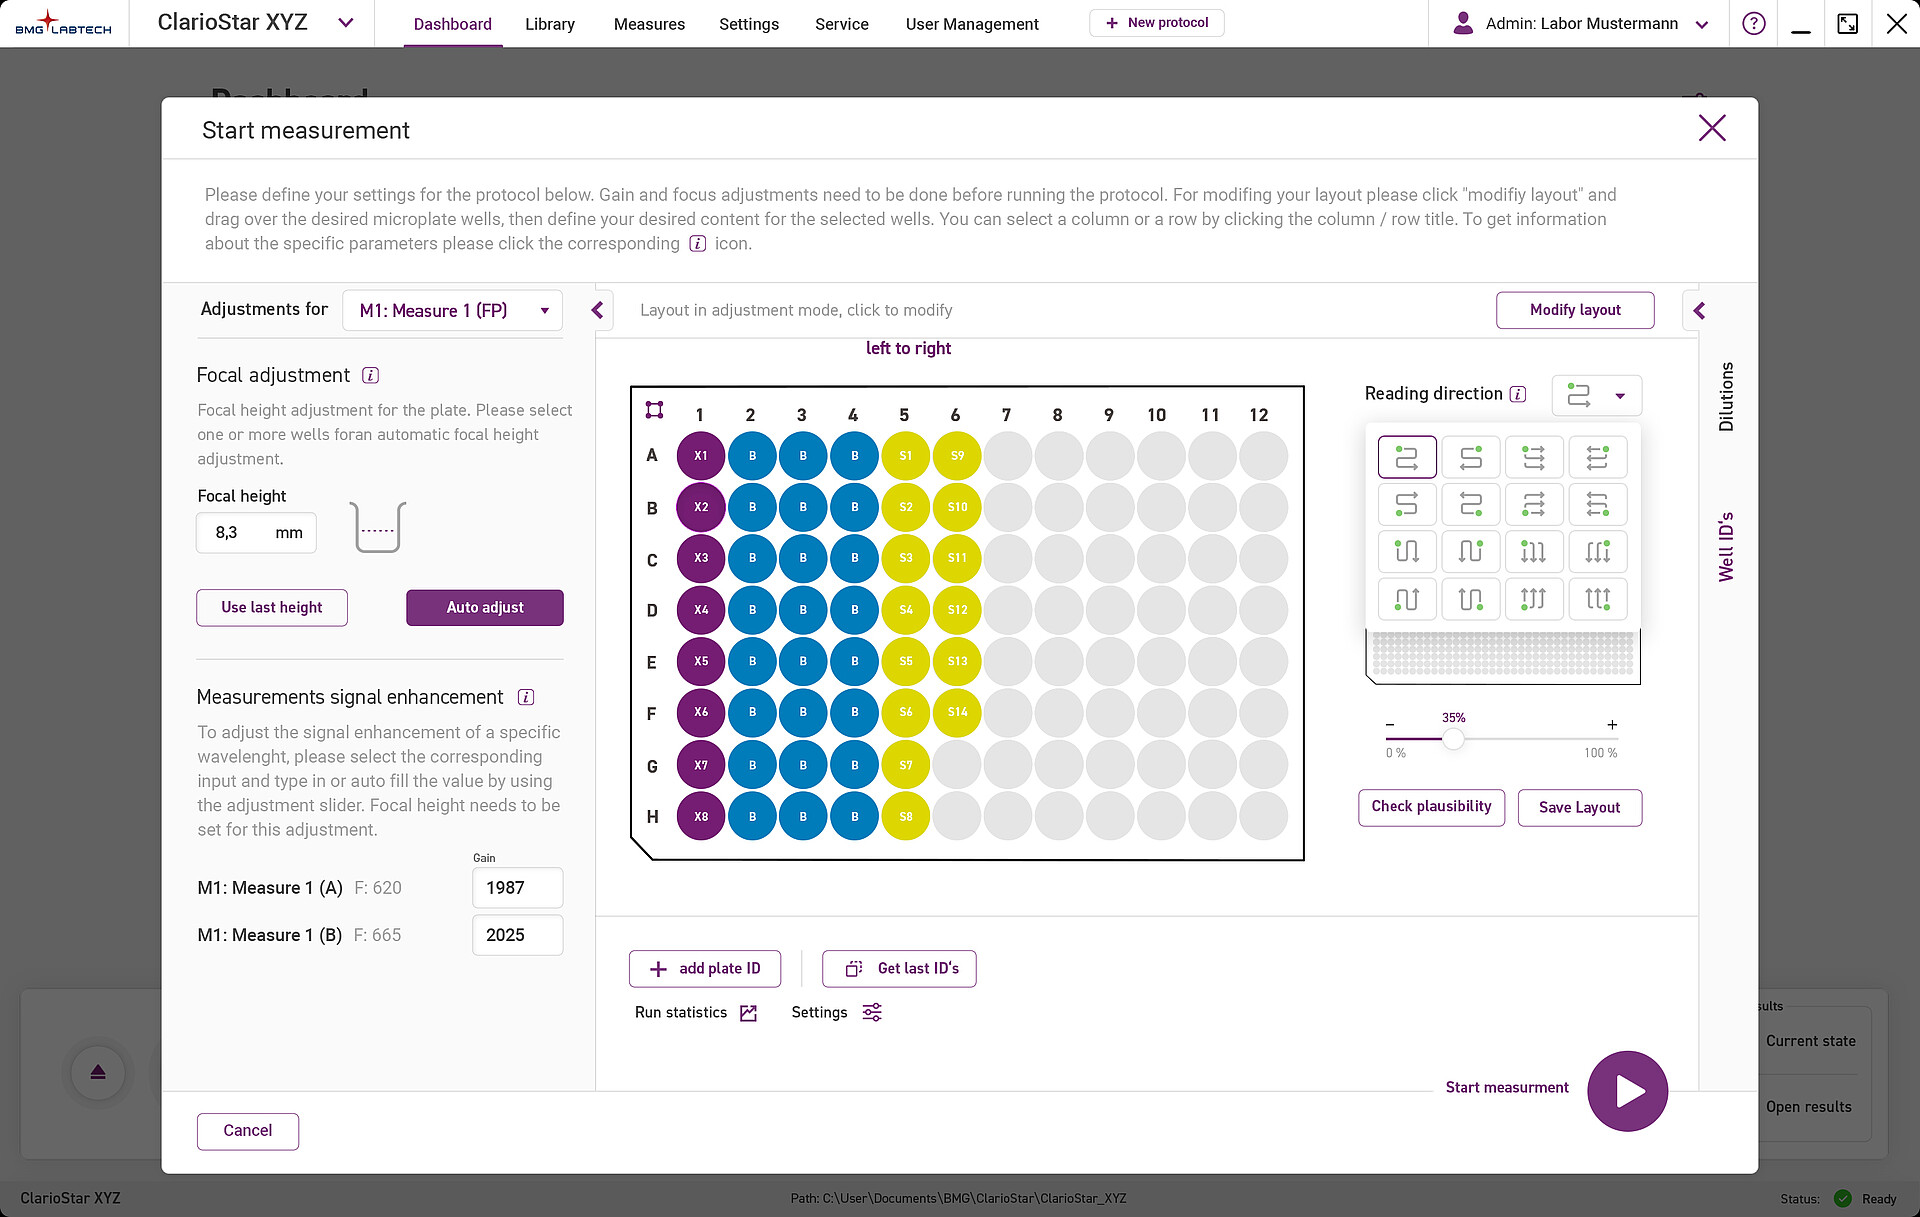
Task: Choose unidirectional rightward rows starting top-left
Action: coord(1534,457)
